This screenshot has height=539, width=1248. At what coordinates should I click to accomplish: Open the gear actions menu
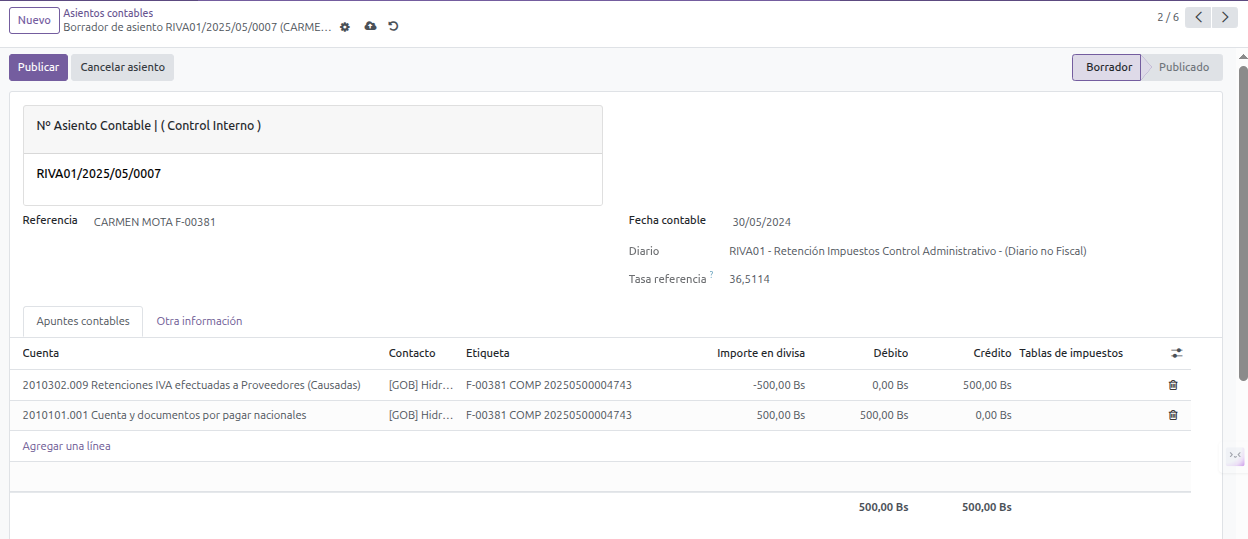(x=345, y=27)
